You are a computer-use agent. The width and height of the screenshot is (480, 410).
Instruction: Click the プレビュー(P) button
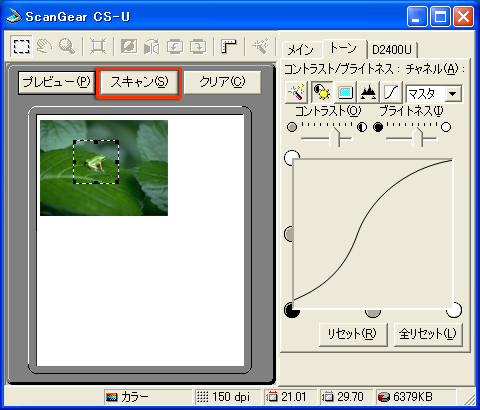click(57, 82)
